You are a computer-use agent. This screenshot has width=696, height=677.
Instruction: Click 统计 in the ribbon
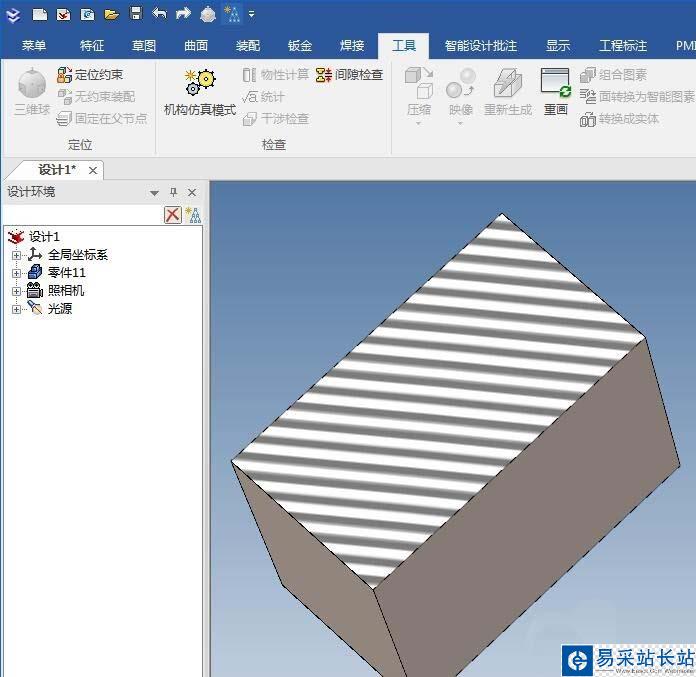click(x=263, y=96)
